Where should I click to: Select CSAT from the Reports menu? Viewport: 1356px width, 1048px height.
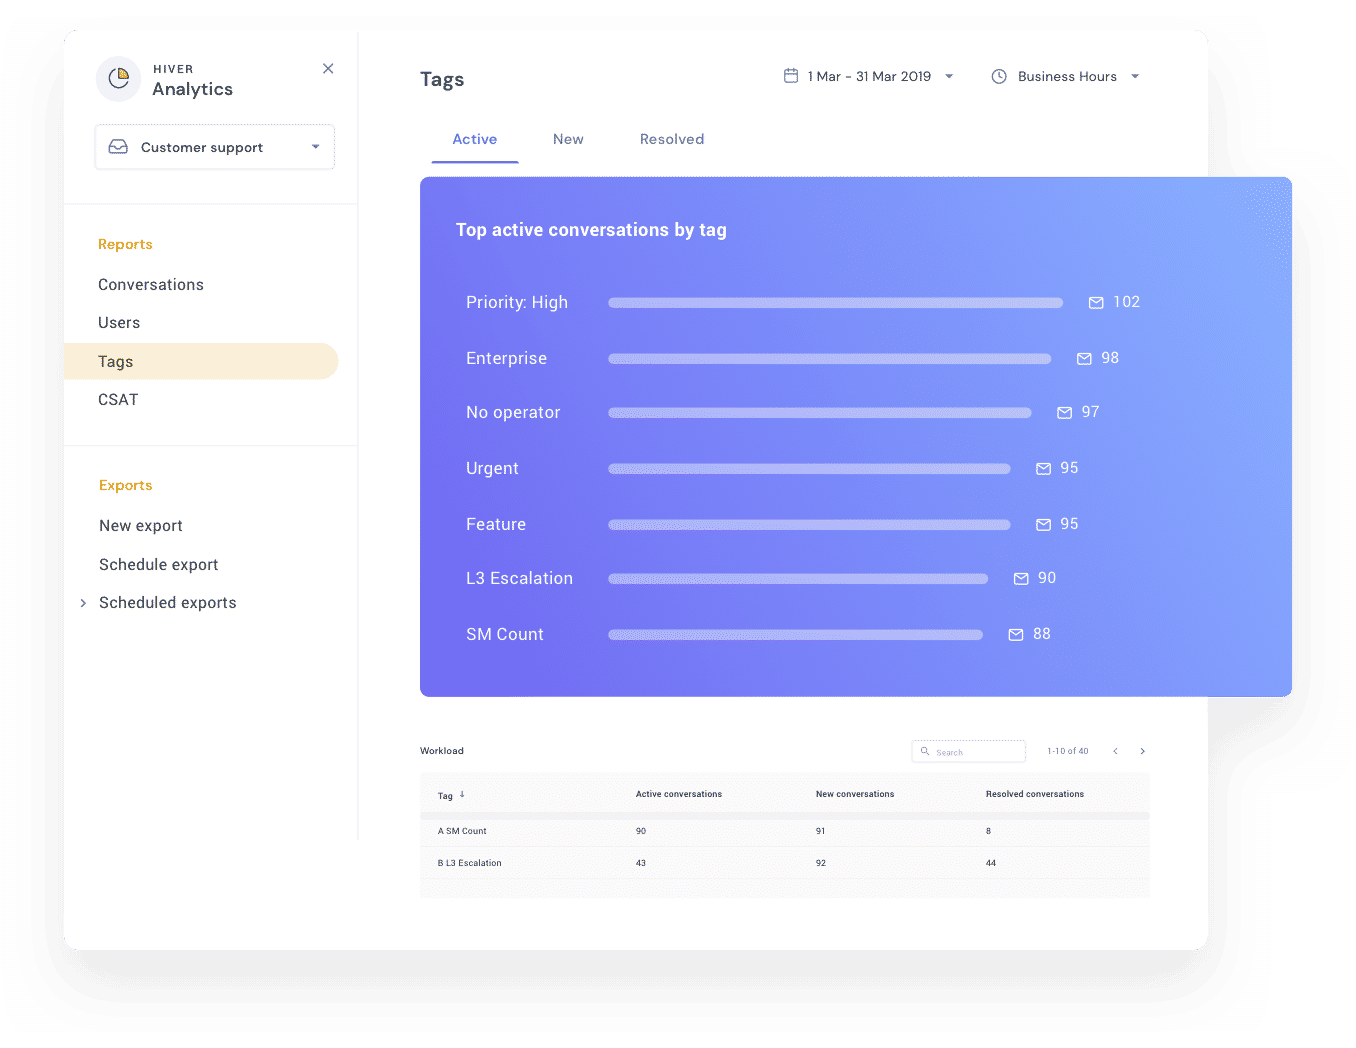click(118, 399)
